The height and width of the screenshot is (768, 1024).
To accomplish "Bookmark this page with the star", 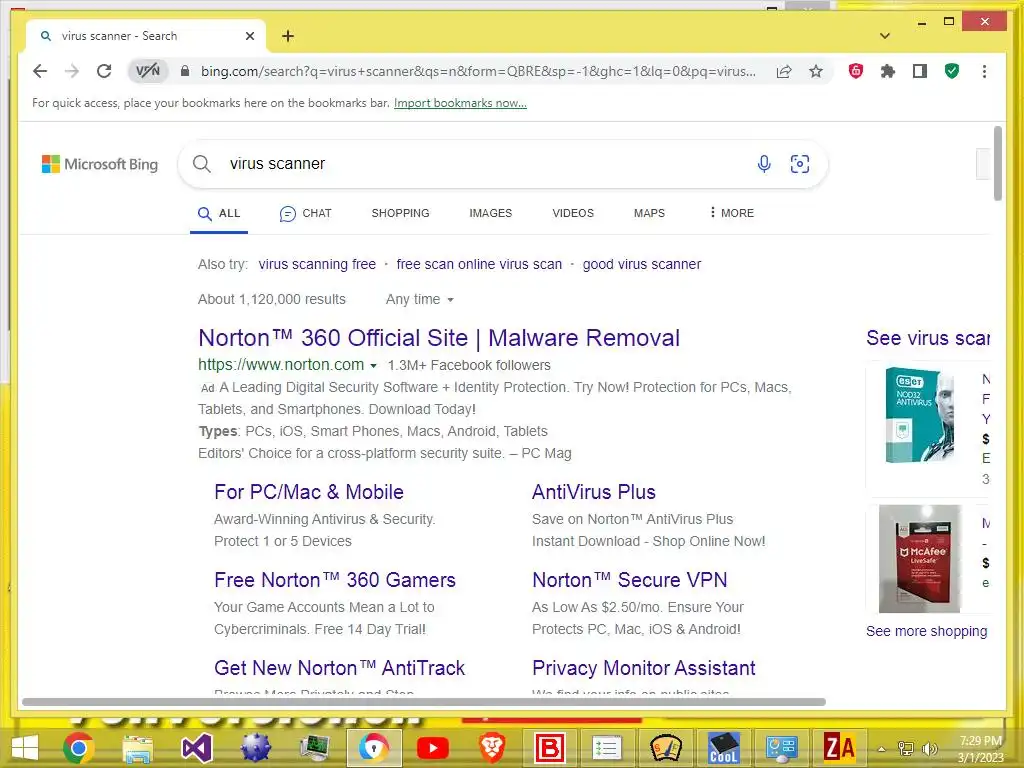I will [816, 71].
